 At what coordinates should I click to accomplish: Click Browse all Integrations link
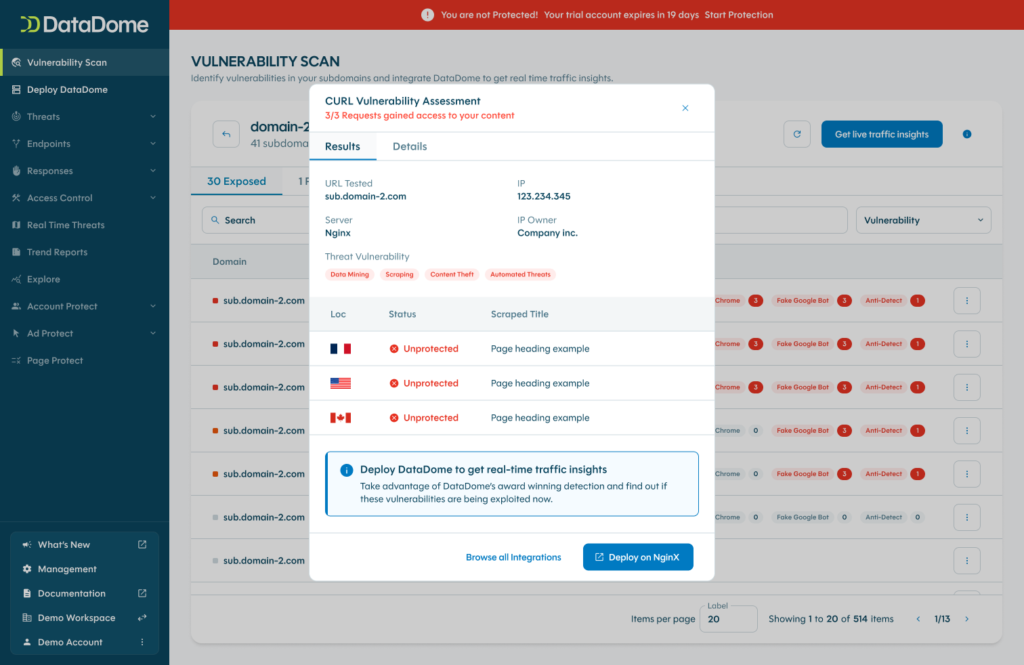pyautogui.click(x=513, y=557)
